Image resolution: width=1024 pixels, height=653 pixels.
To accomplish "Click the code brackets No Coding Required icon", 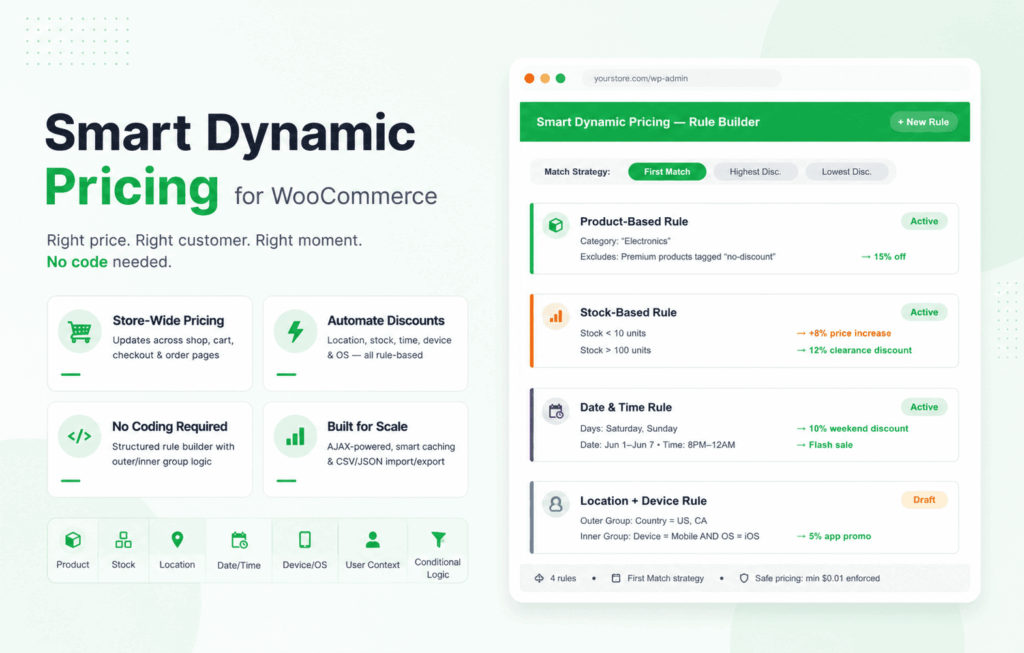I will coord(80,436).
